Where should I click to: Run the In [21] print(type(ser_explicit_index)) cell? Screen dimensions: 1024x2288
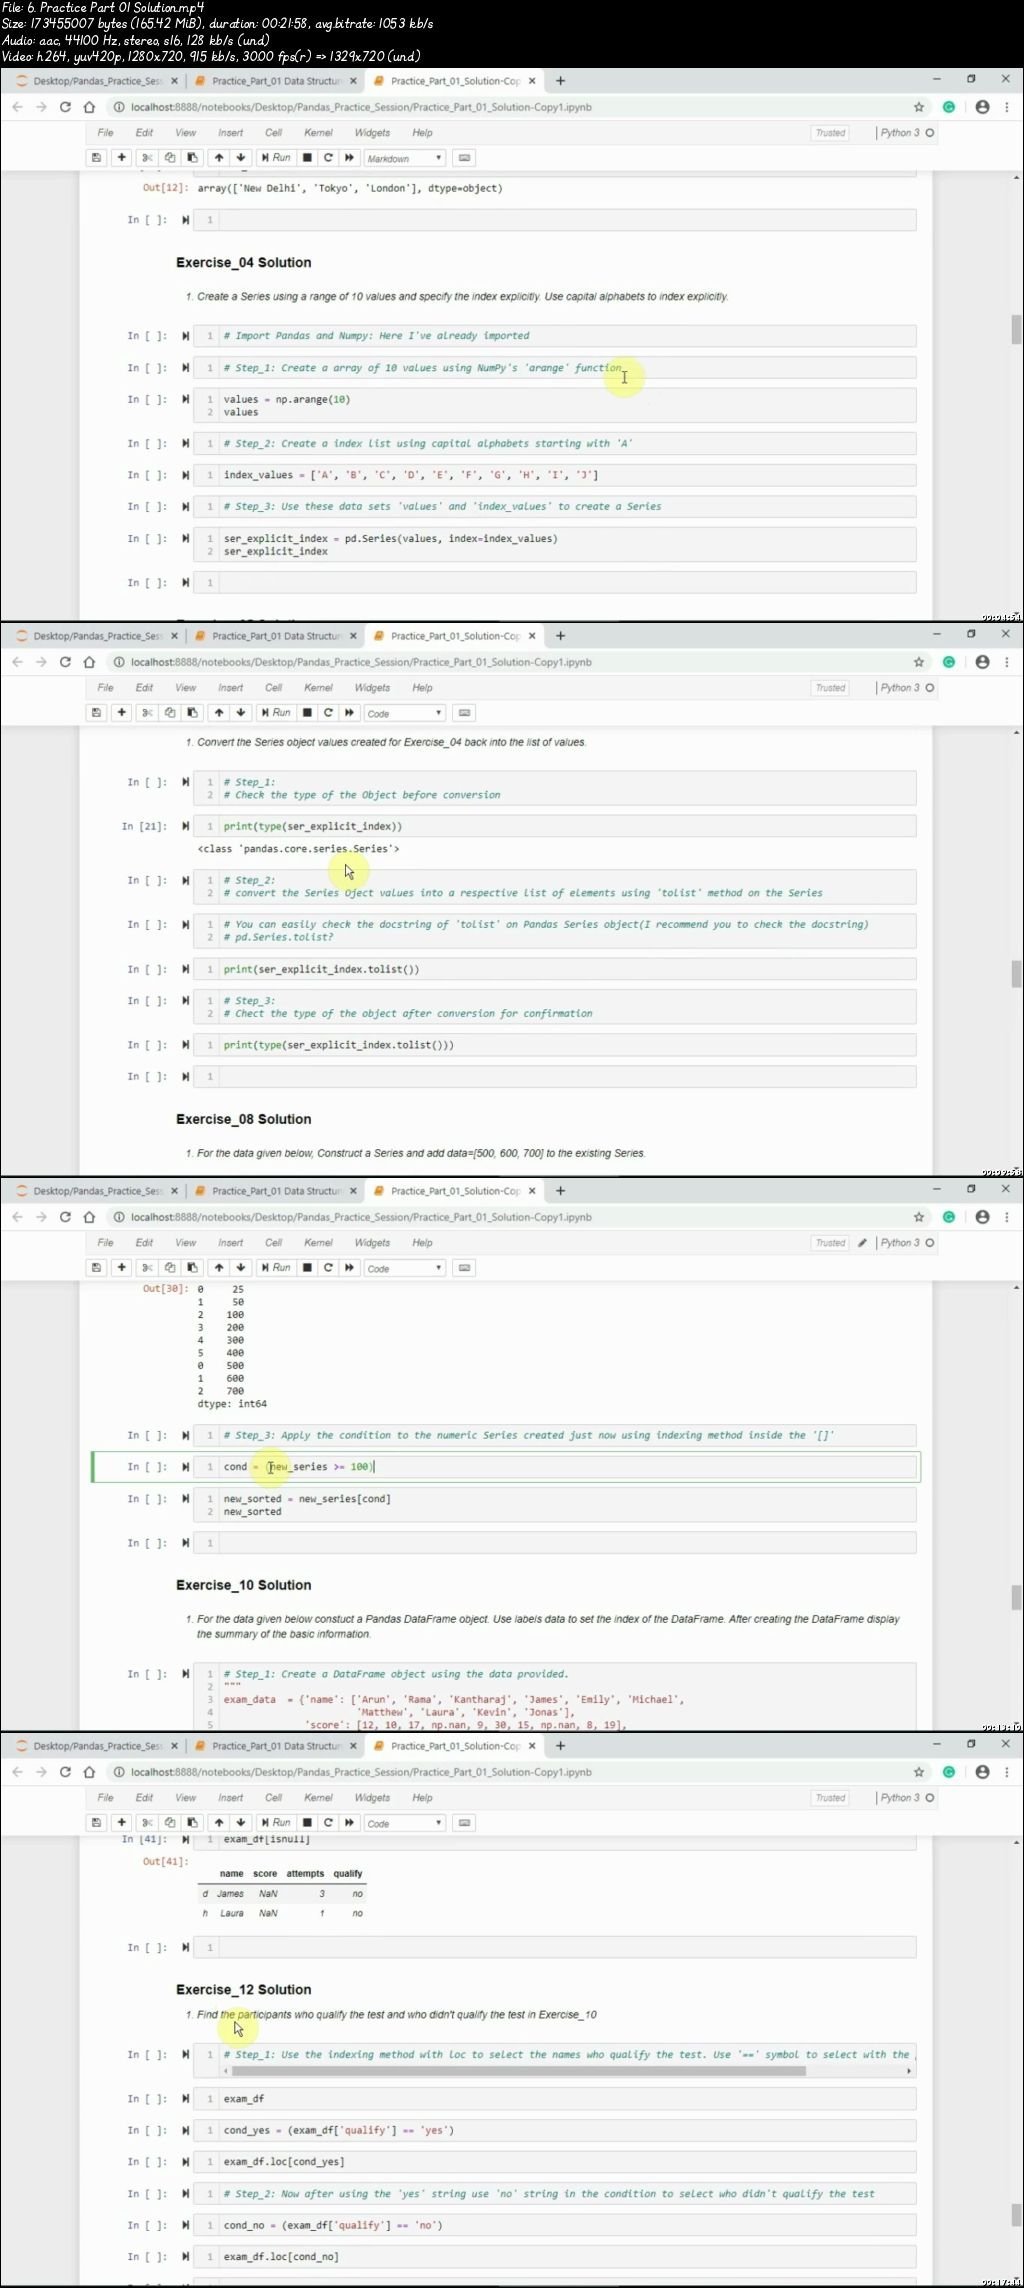pyautogui.click(x=186, y=826)
